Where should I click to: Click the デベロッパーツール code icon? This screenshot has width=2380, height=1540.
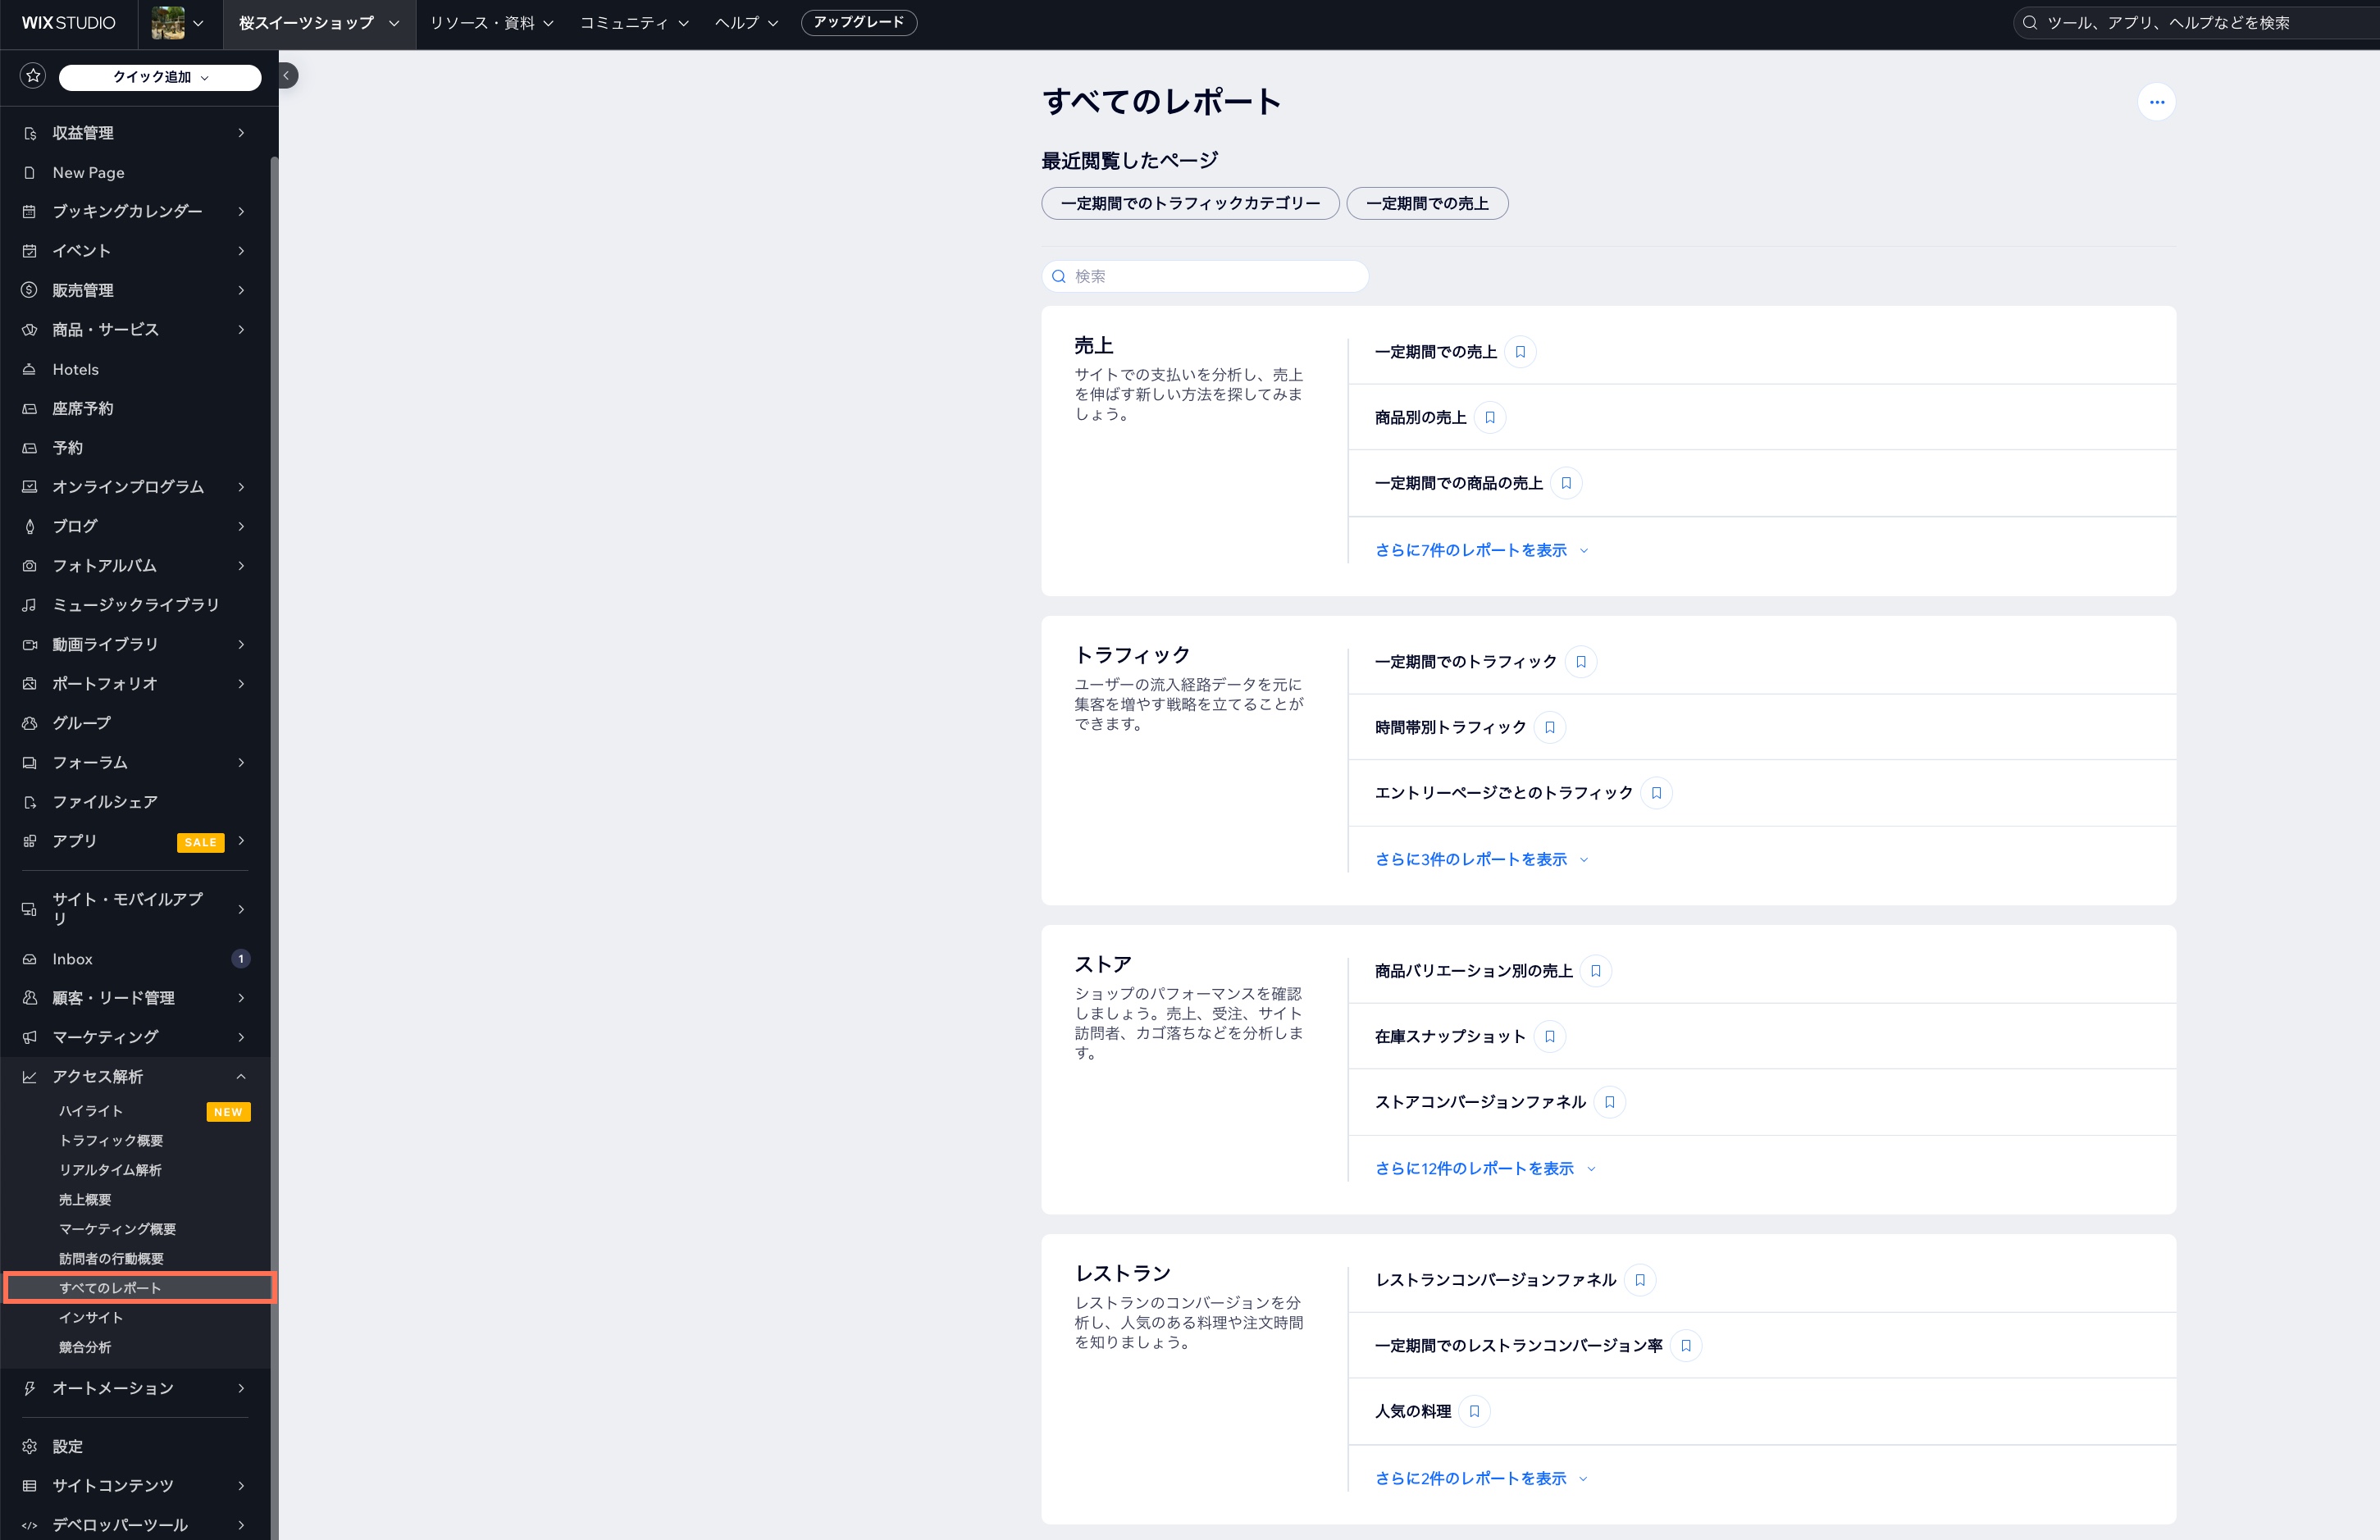coord(30,1525)
